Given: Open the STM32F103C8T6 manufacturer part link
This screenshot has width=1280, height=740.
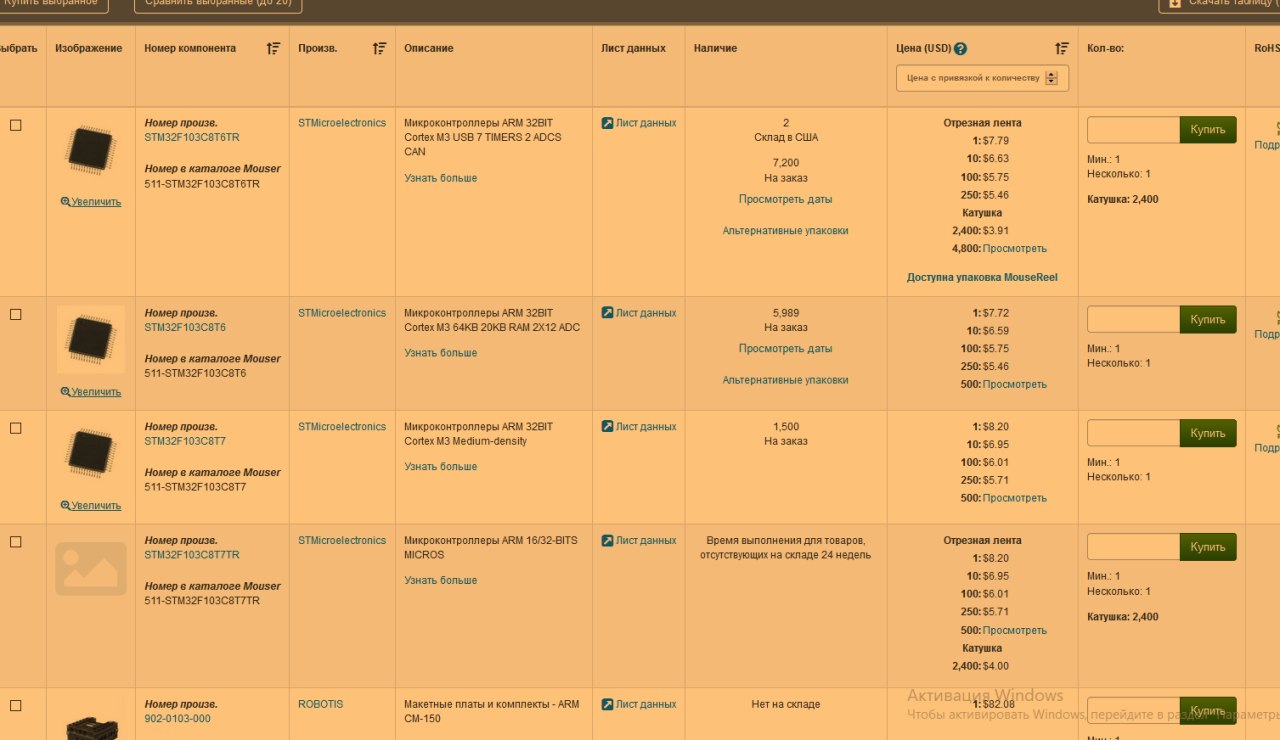Looking at the screenshot, I should pos(185,328).
